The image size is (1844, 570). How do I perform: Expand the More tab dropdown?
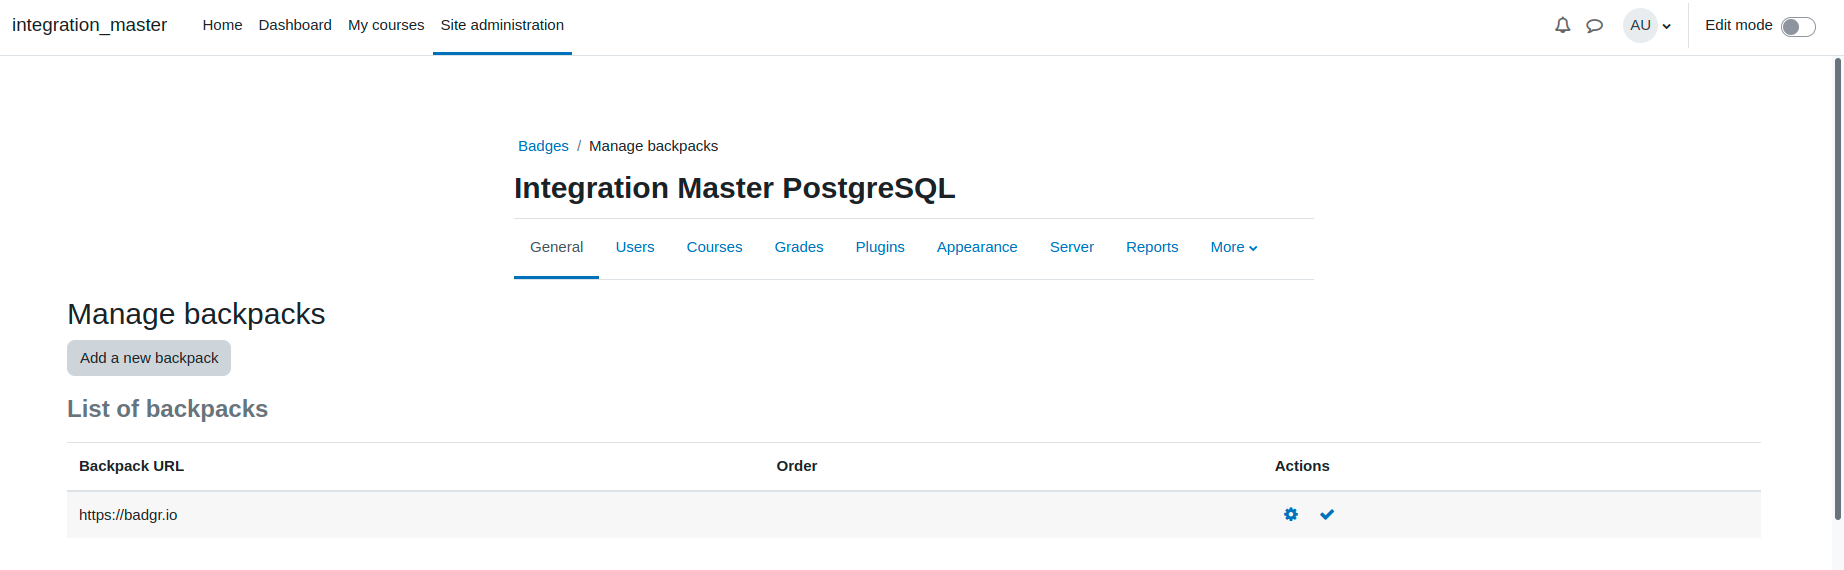[1234, 247]
